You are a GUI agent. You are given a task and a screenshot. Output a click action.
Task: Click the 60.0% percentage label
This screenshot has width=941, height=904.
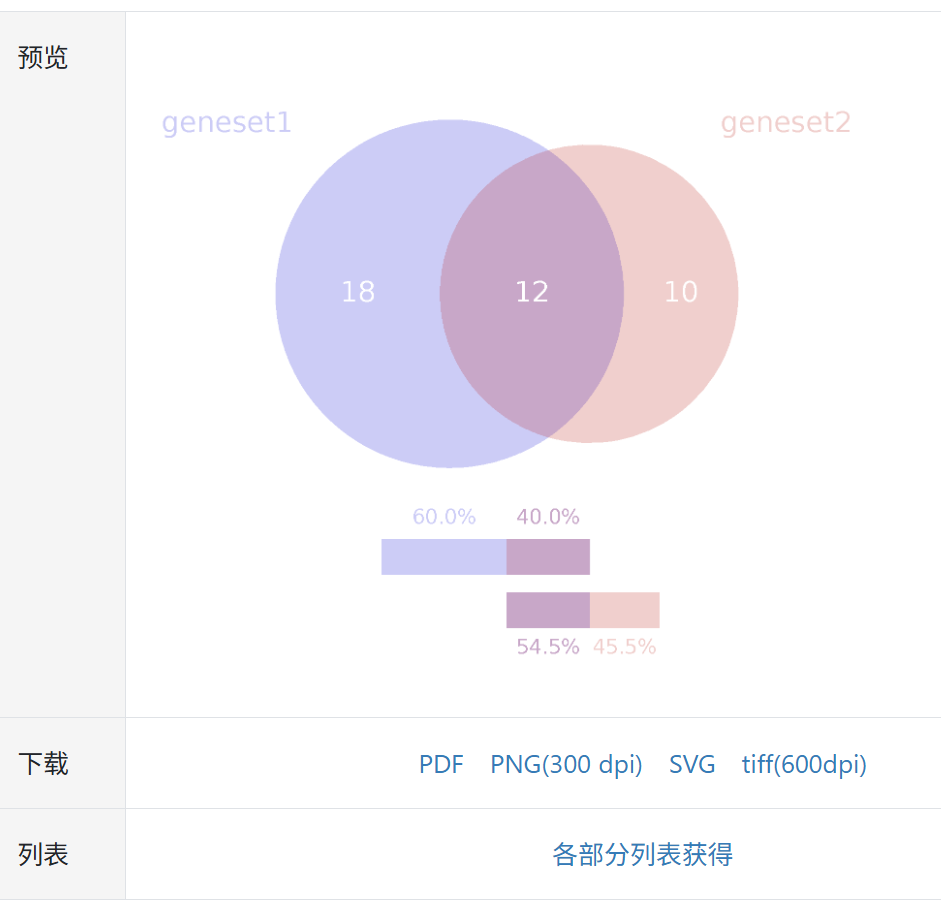(443, 517)
